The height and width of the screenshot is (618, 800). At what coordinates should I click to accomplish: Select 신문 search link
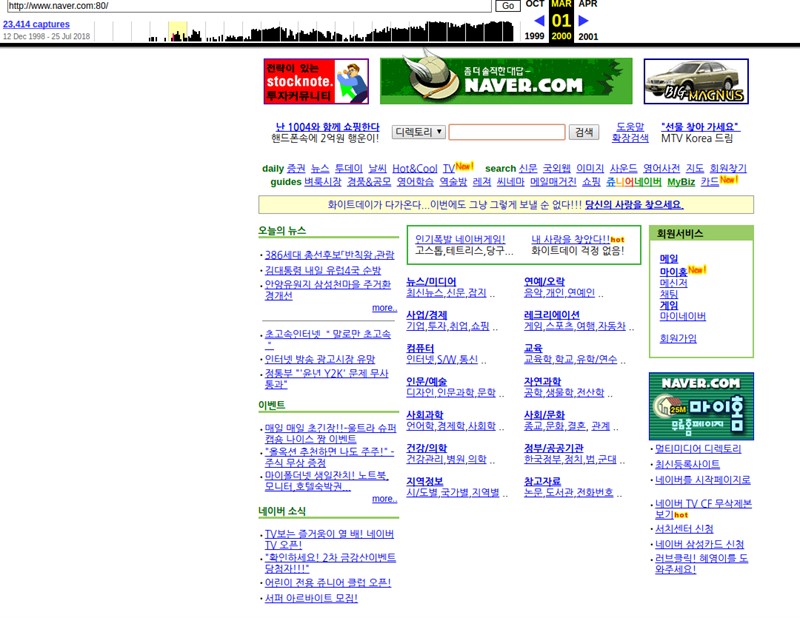click(528, 168)
